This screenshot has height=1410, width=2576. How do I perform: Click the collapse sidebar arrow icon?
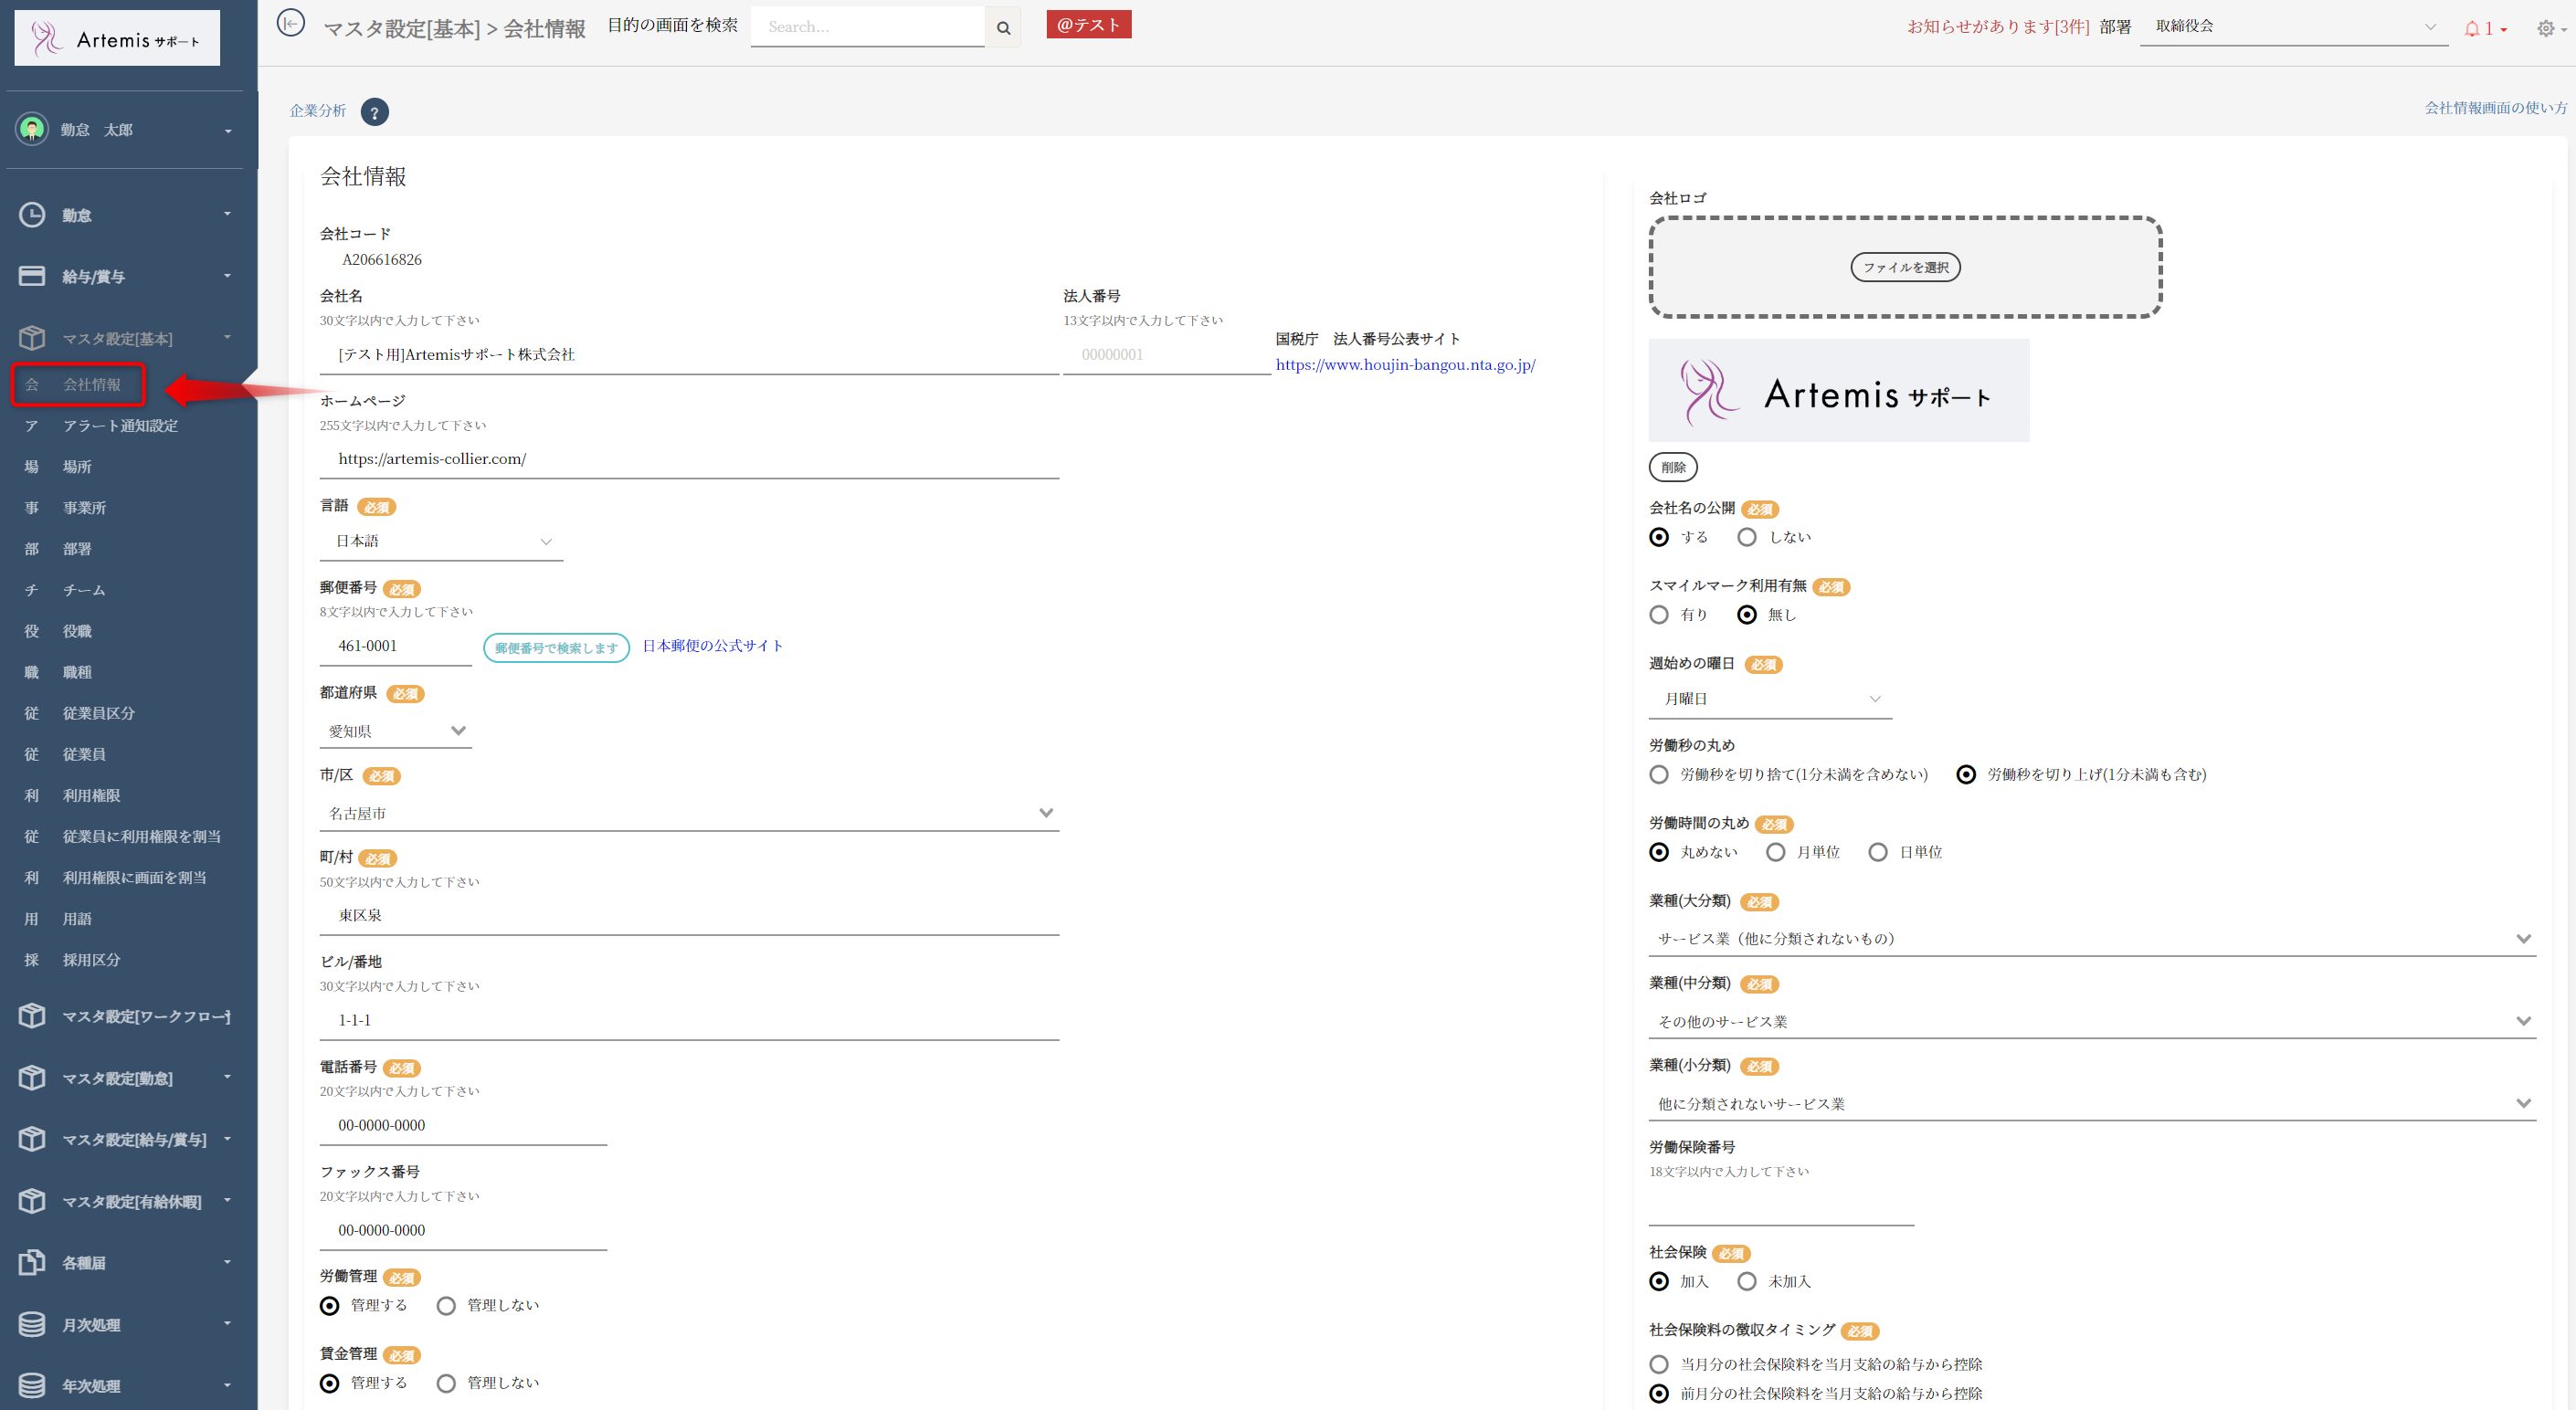coord(290,23)
